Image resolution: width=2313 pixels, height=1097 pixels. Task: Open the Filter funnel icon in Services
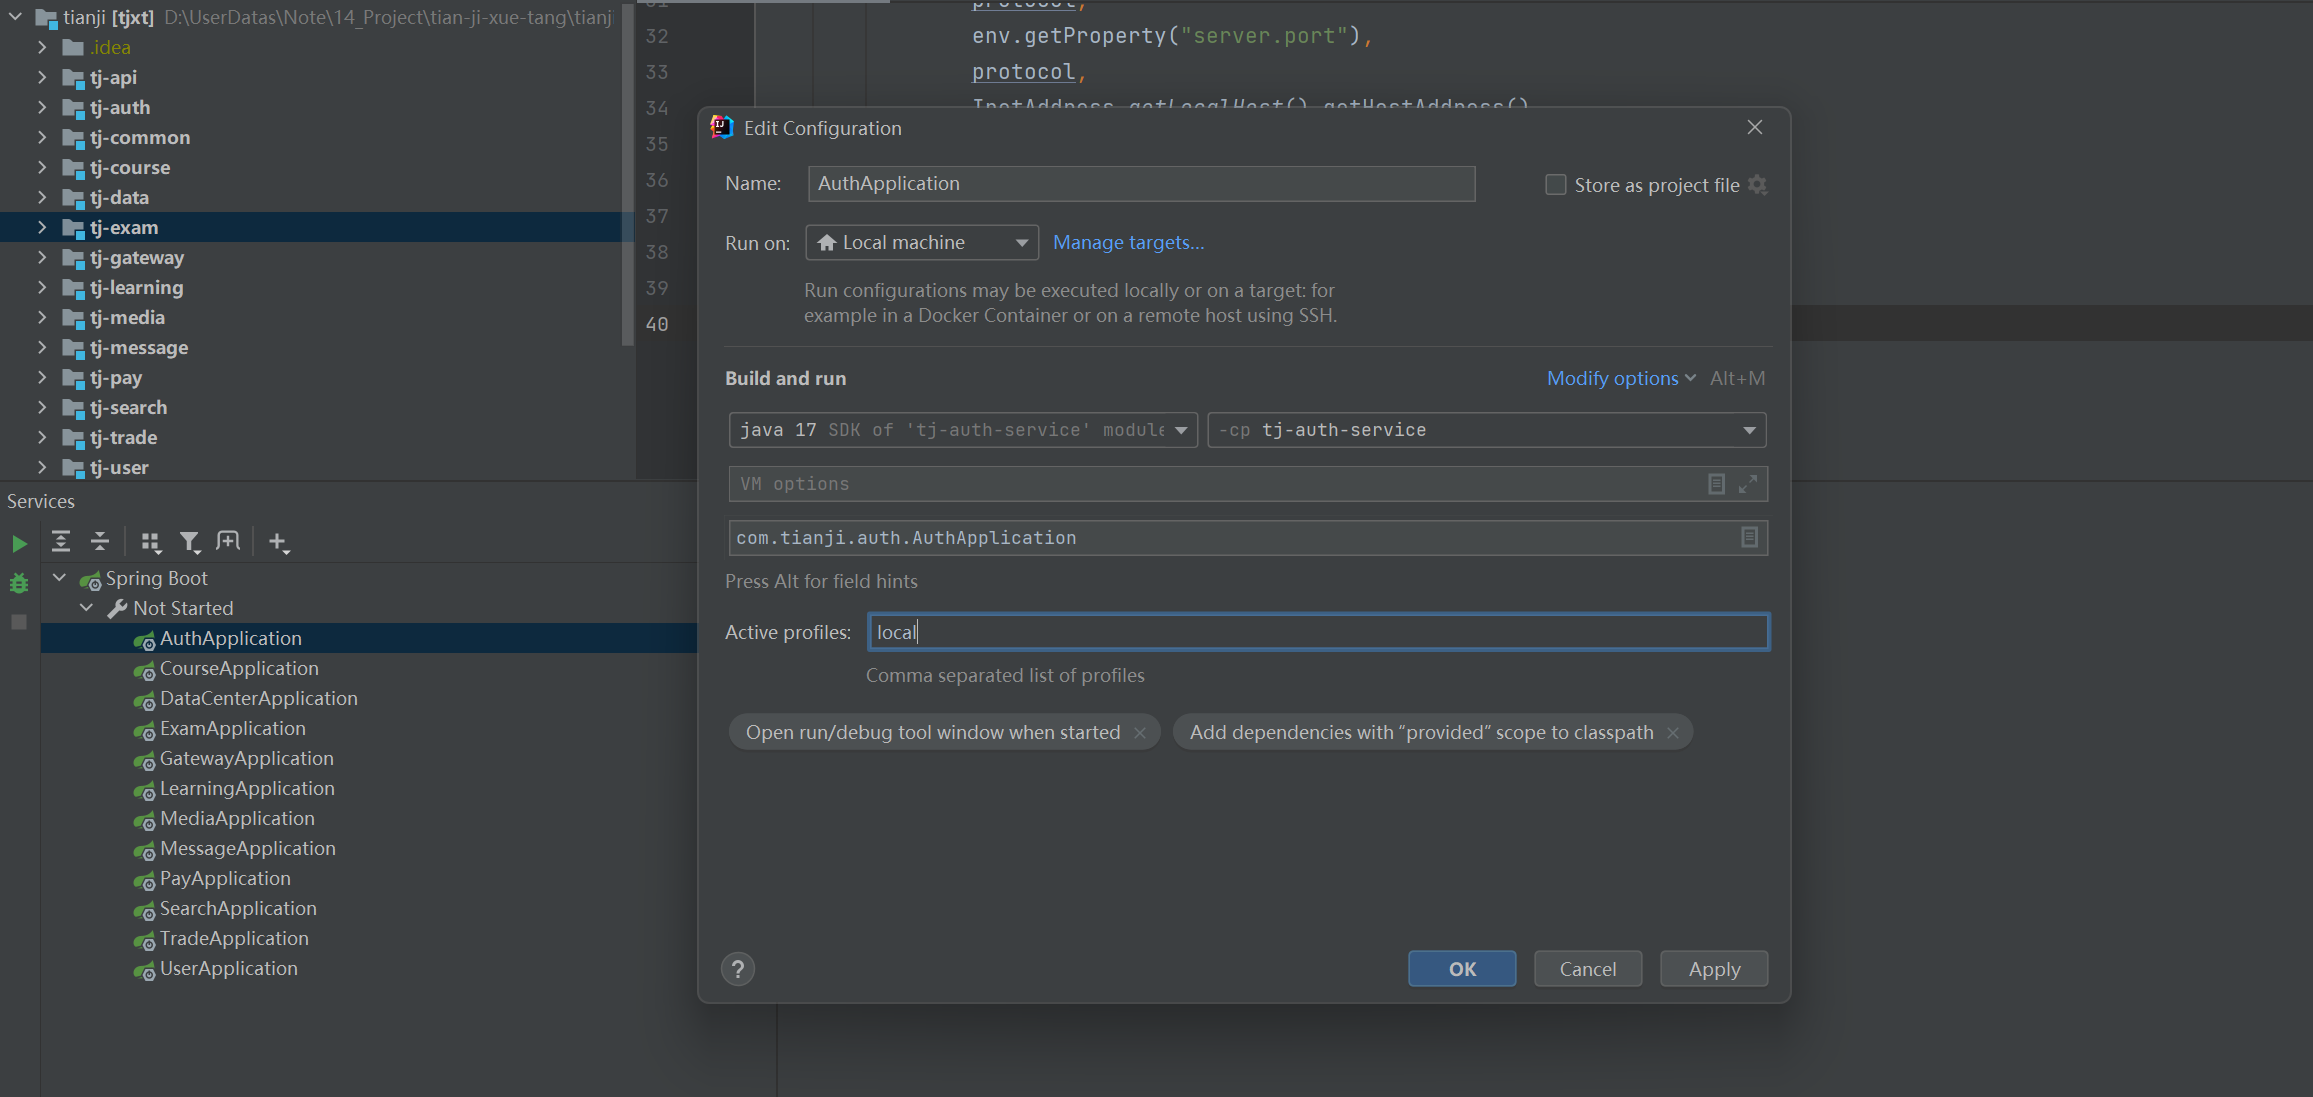coord(189,542)
